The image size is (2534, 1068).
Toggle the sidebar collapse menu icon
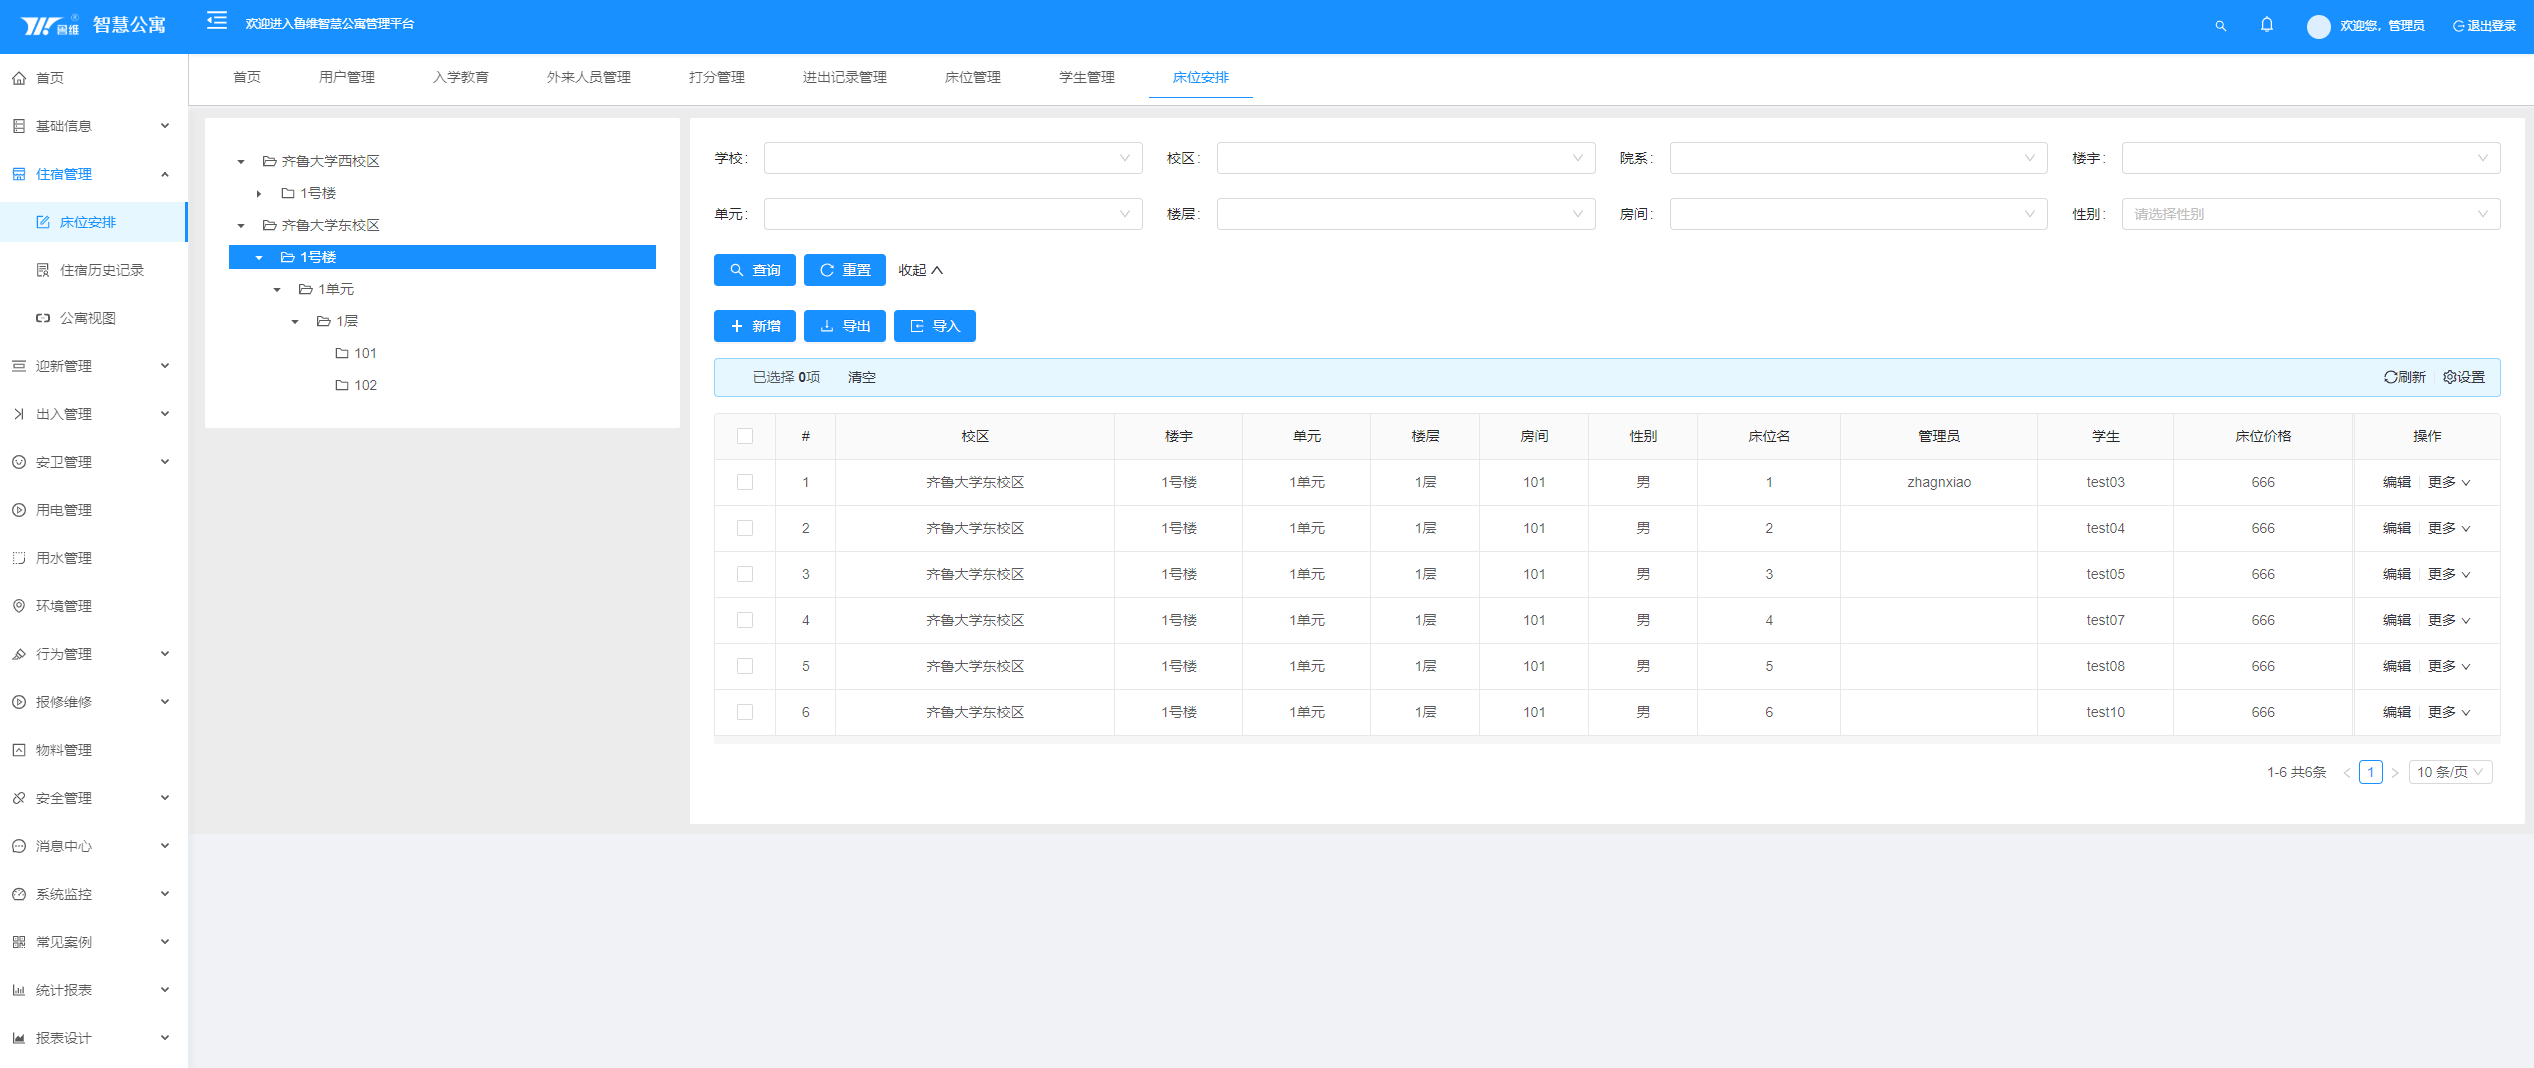(x=217, y=21)
